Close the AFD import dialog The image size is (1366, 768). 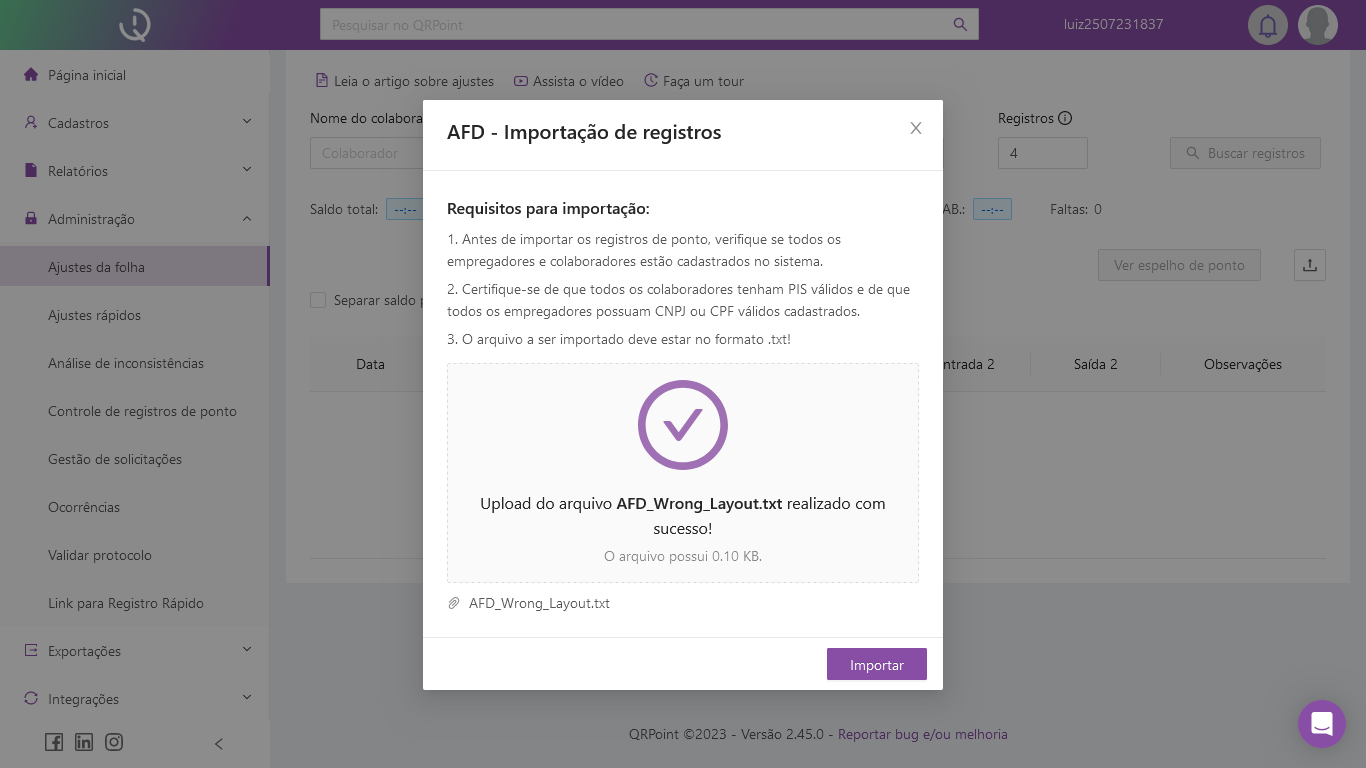click(x=915, y=128)
